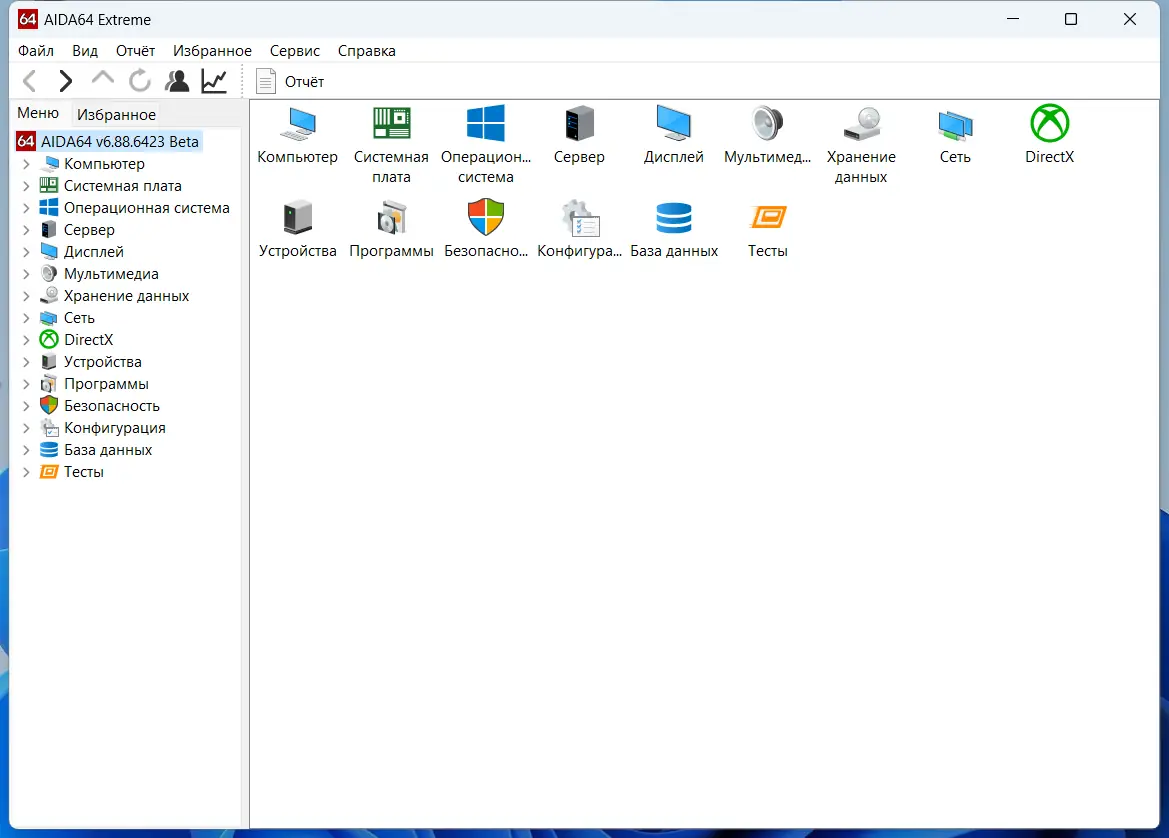Expand the Операционная система tree node
This screenshot has height=838, width=1169.
point(26,208)
